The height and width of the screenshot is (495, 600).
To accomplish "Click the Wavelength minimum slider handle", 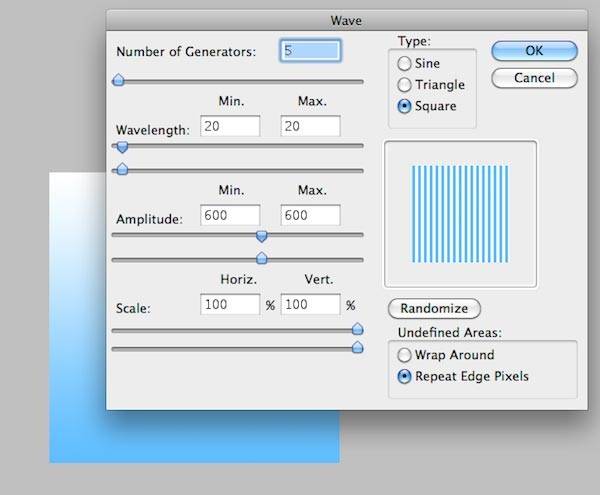I will (122, 146).
